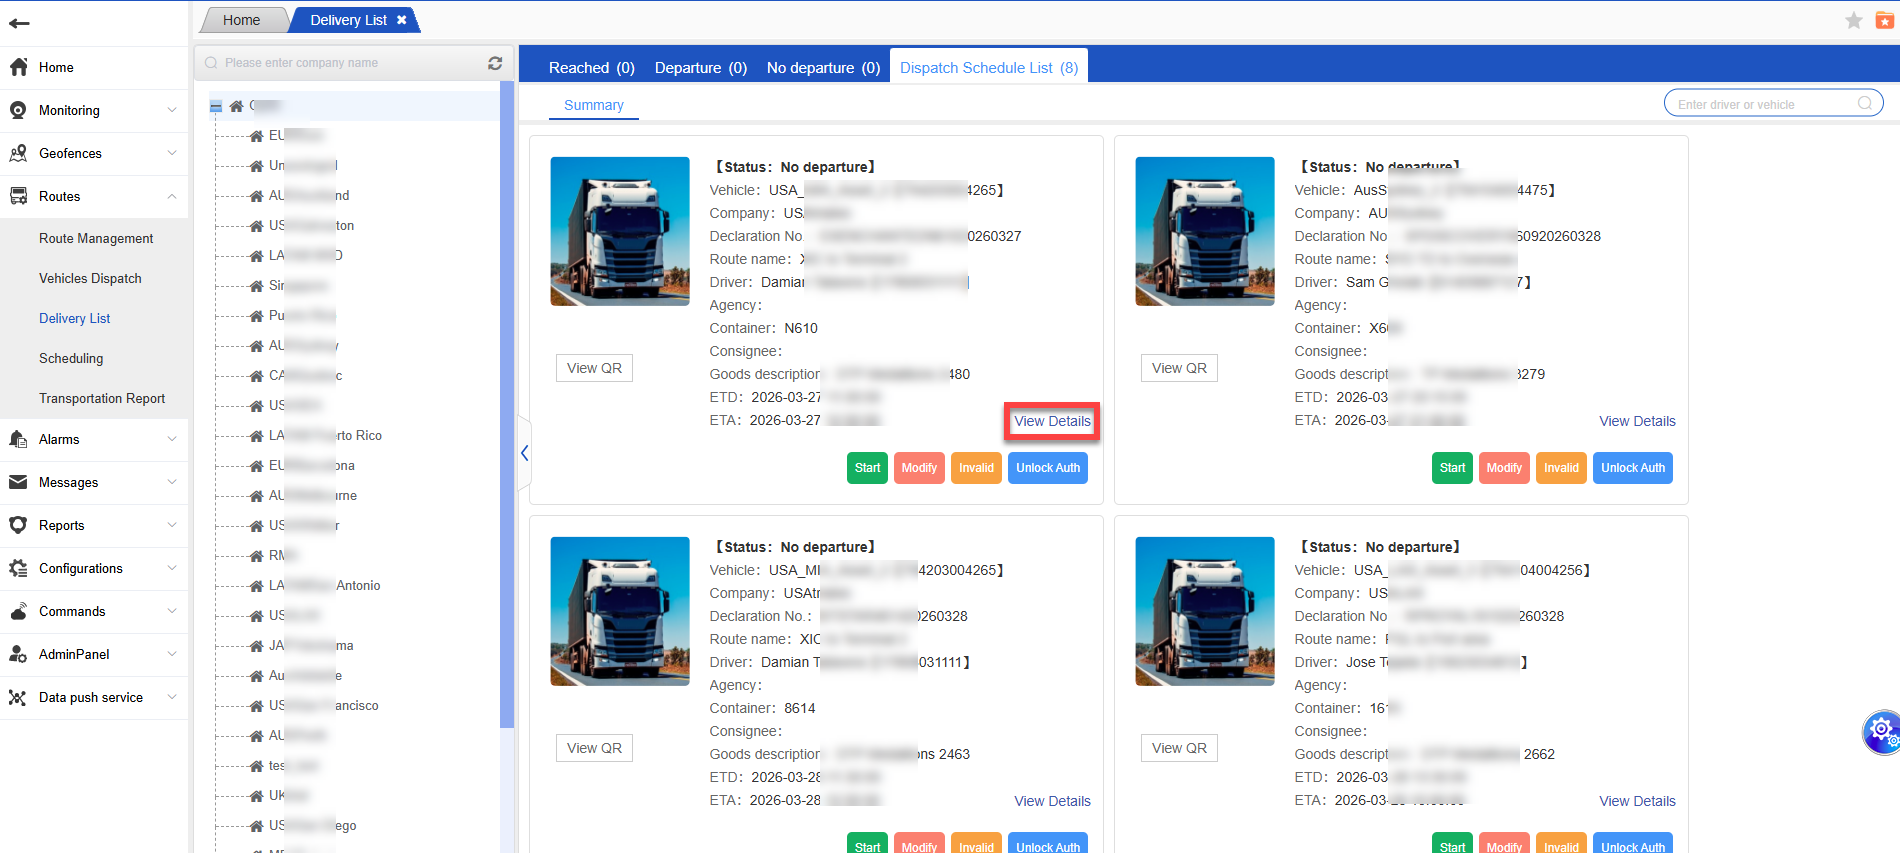Open the Vehicles Dispatch menu item
1900x853 pixels.
tap(90, 278)
